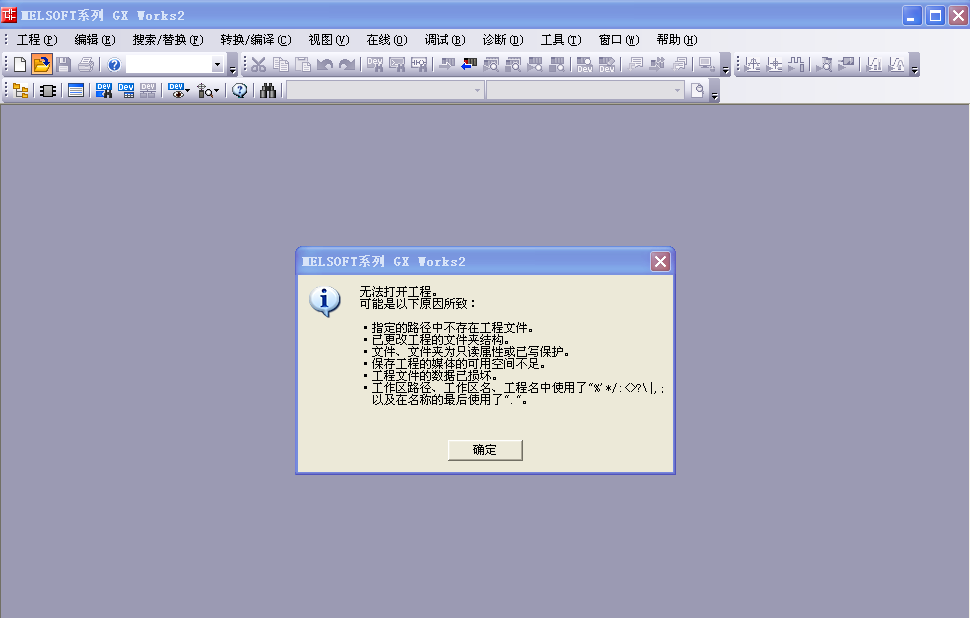This screenshot has width=970, height=618.
Task: Click the 确定 button in dialog
Action: click(x=485, y=450)
